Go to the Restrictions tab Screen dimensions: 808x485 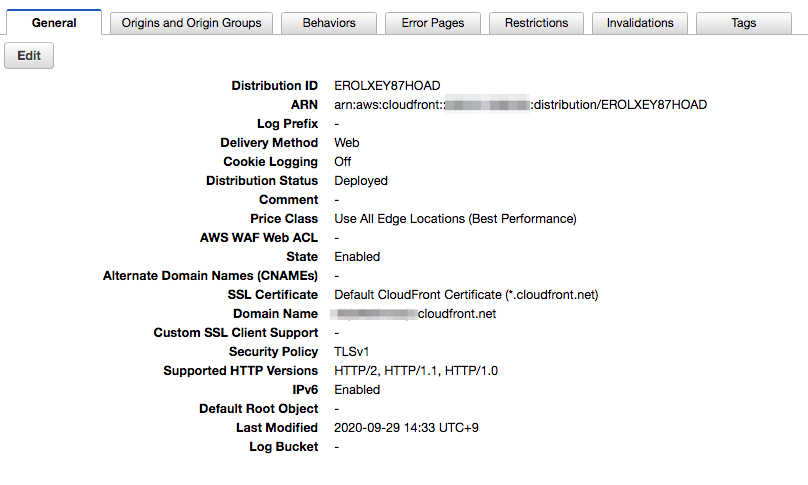(x=536, y=23)
